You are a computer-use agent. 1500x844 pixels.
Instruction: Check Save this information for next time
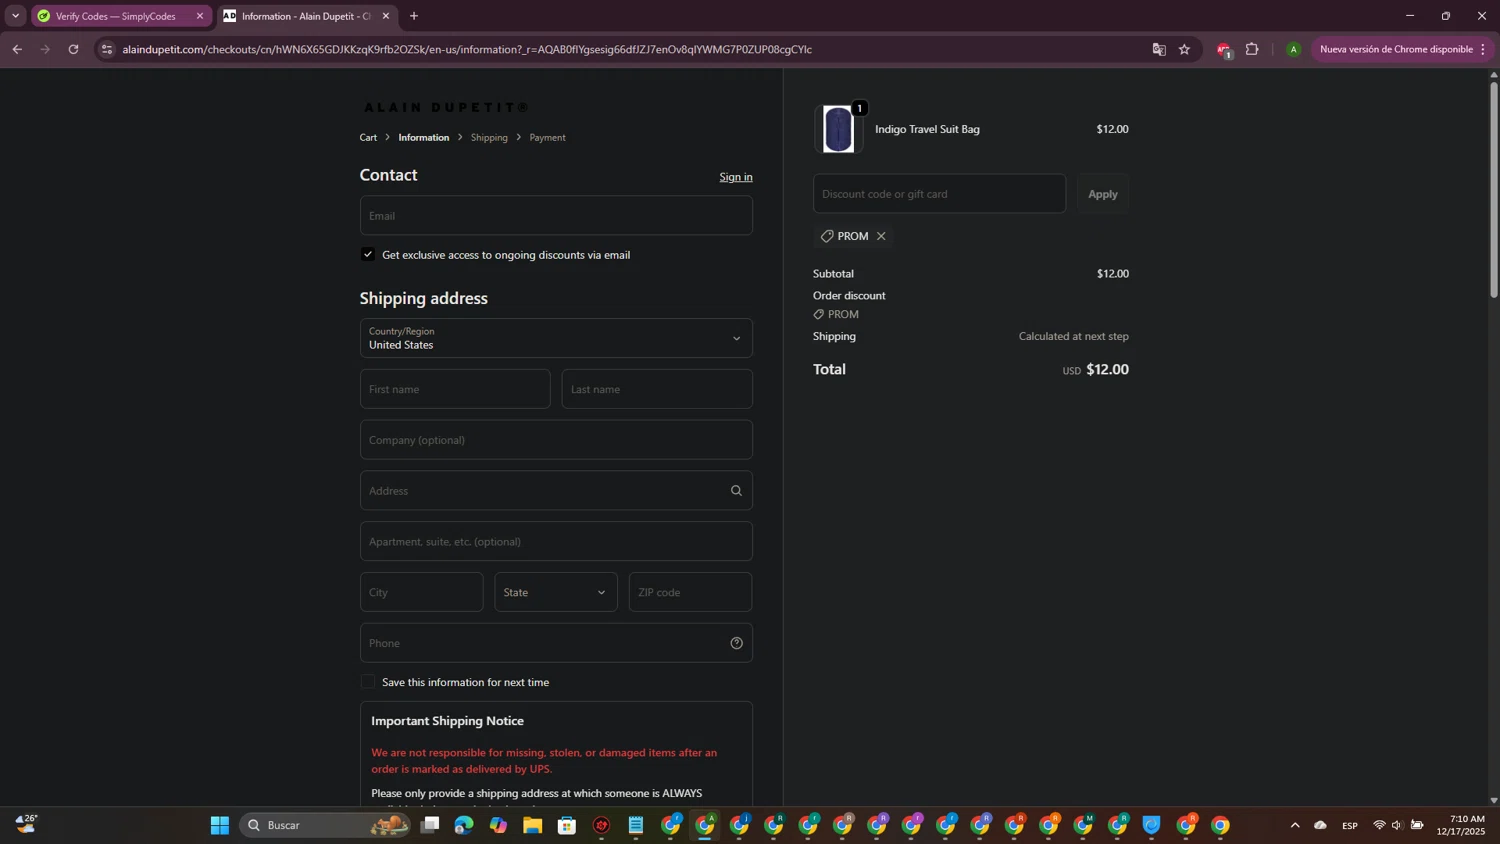coord(368,682)
